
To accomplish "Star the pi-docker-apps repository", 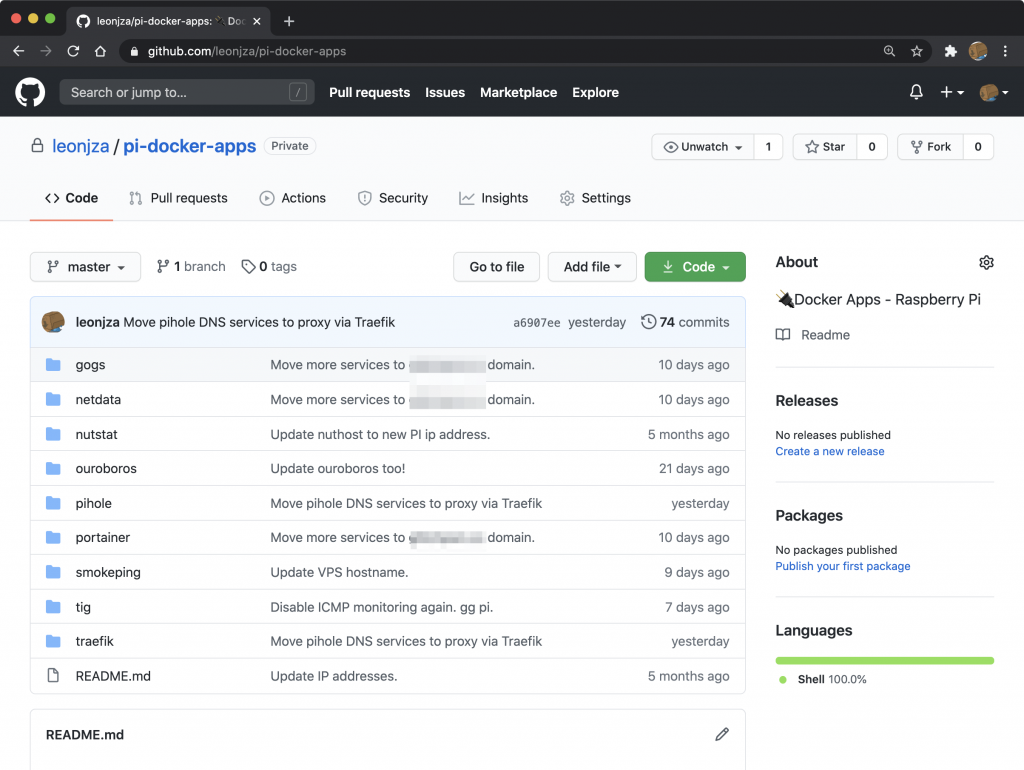I will pyautogui.click(x=825, y=147).
